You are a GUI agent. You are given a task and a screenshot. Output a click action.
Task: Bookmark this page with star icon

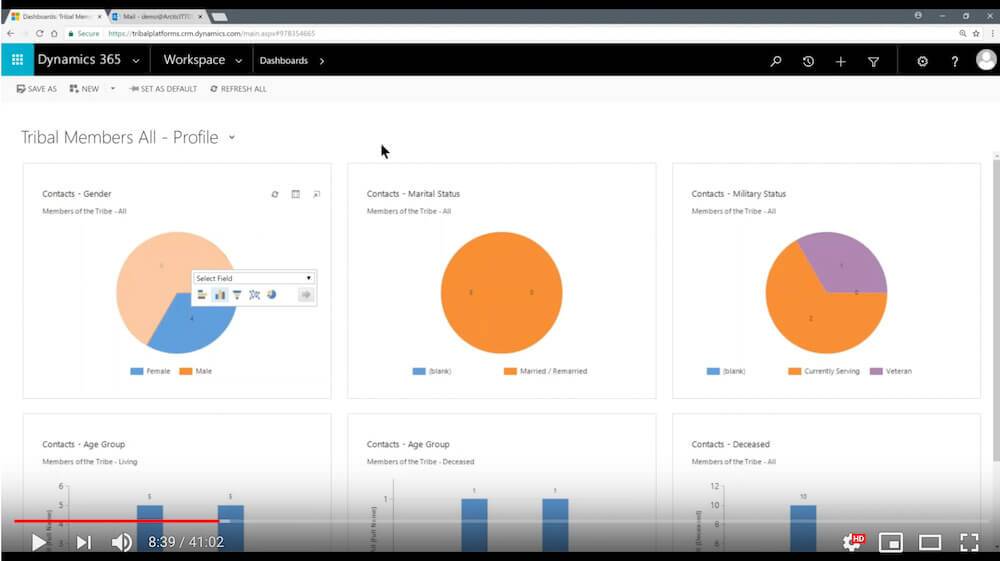[x=976, y=33]
